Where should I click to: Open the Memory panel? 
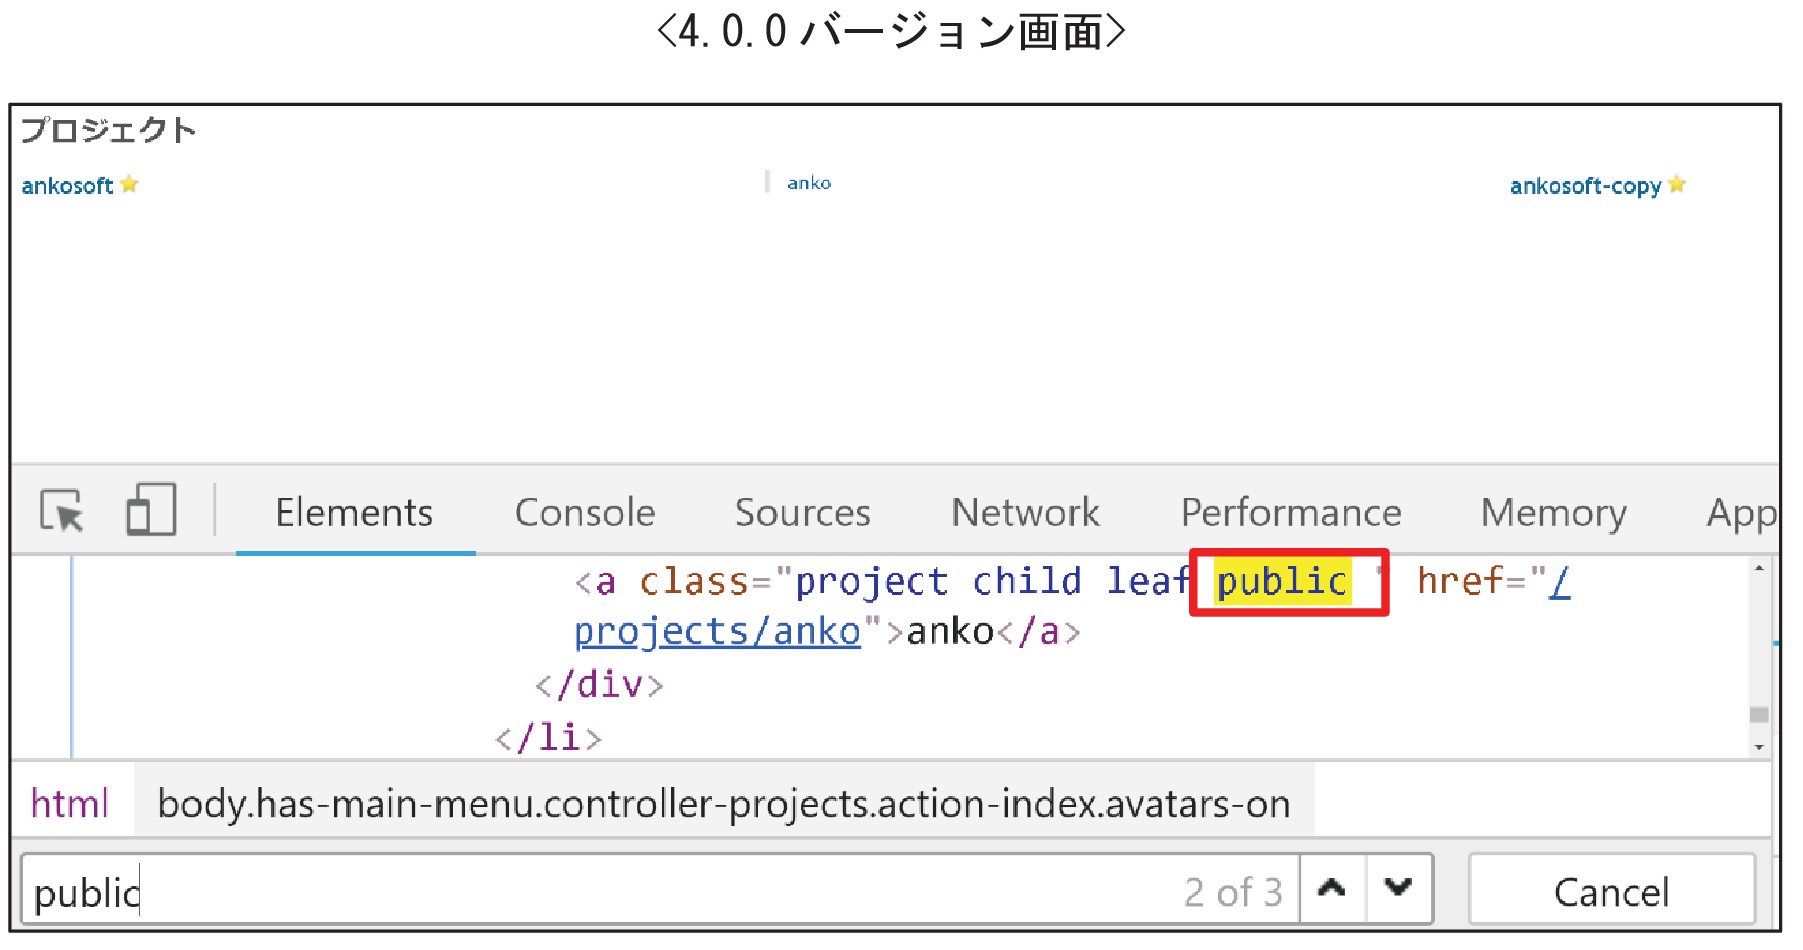1553,512
